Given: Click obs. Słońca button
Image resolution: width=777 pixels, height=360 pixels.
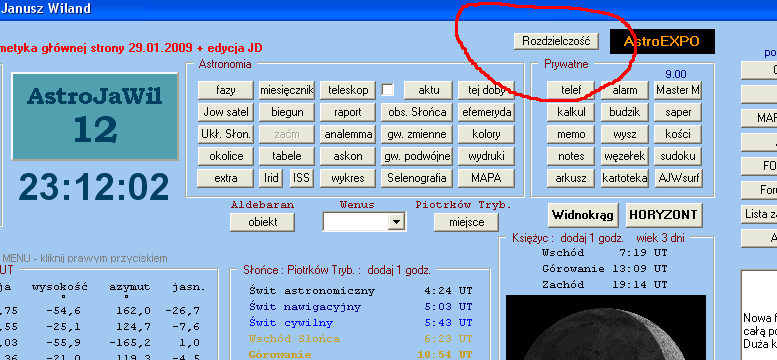Looking at the screenshot, I should 417,112.
